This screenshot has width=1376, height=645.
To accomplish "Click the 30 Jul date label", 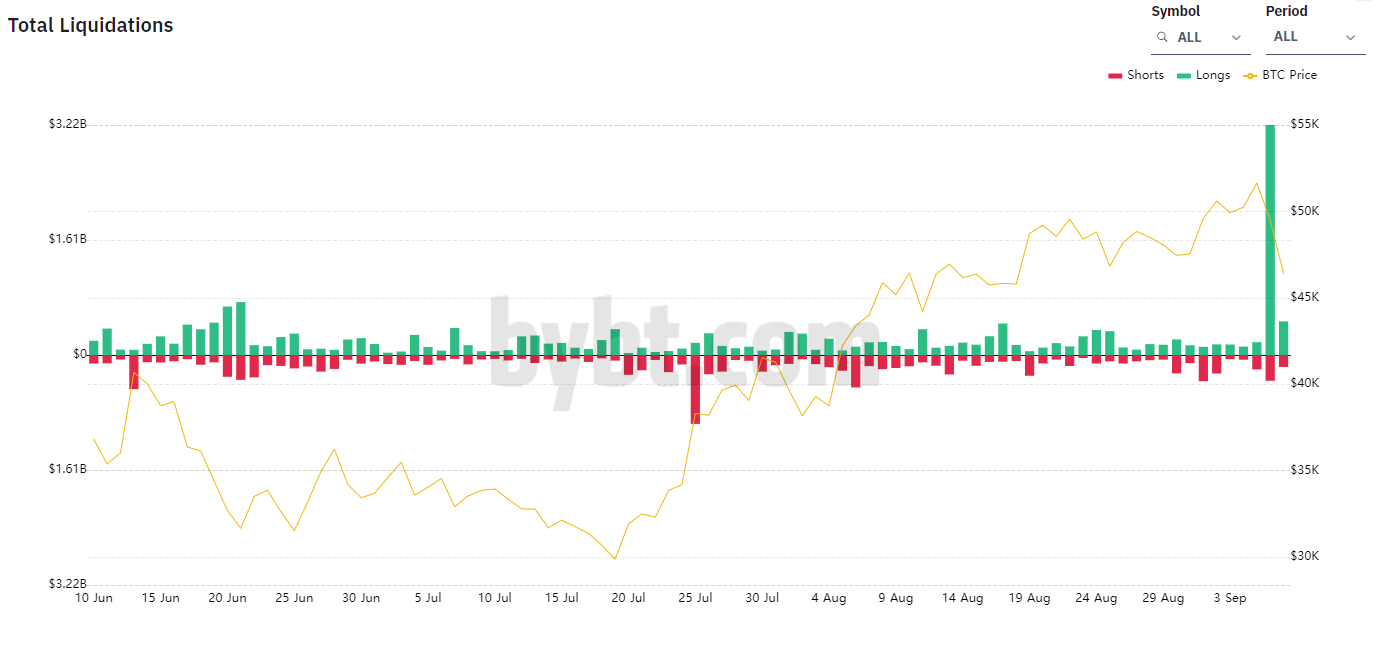I will coord(762,598).
